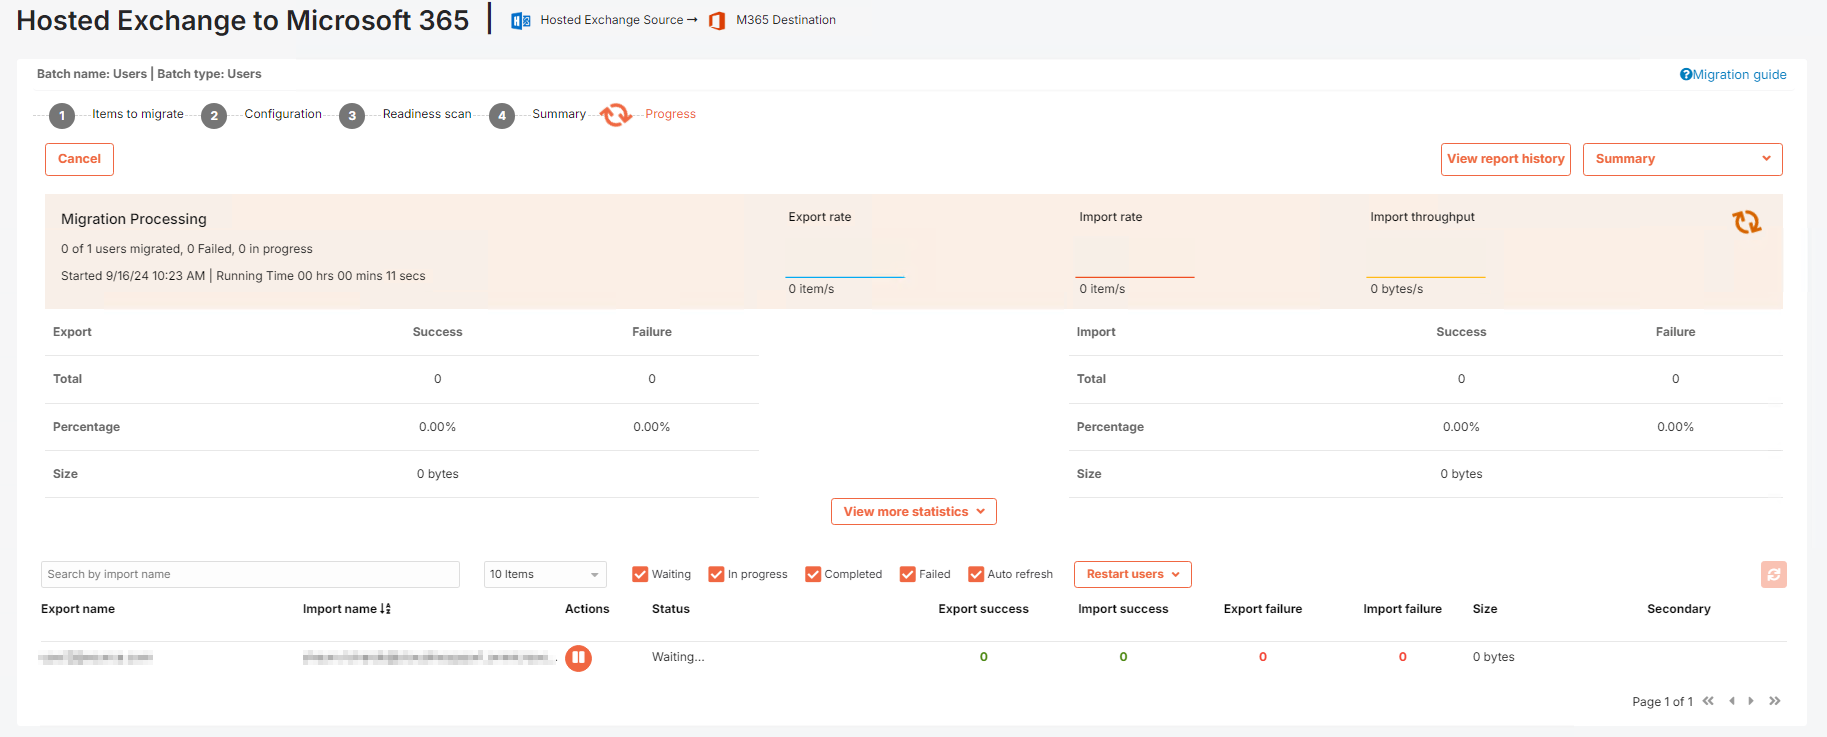Click the Waiting... status text

tap(678, 657)
